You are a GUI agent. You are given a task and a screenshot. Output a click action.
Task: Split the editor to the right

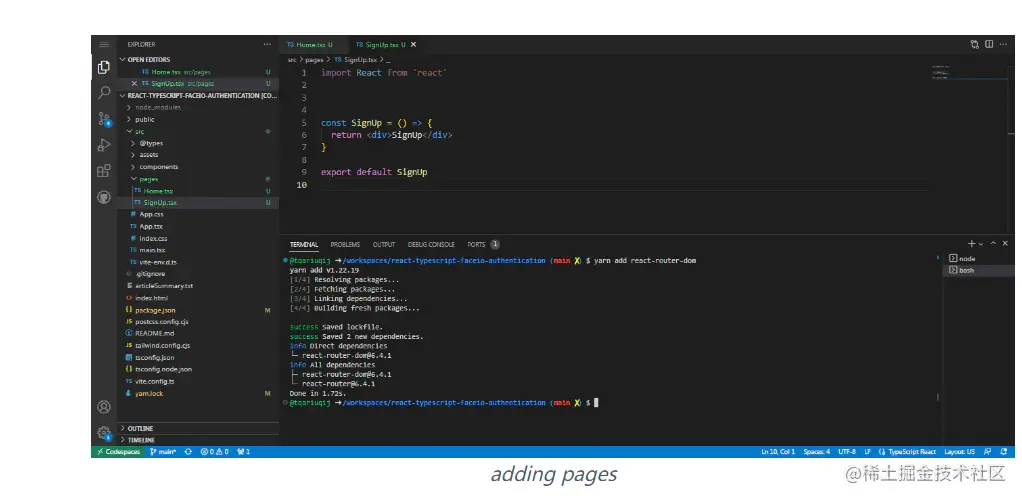[x=989, y=44]
